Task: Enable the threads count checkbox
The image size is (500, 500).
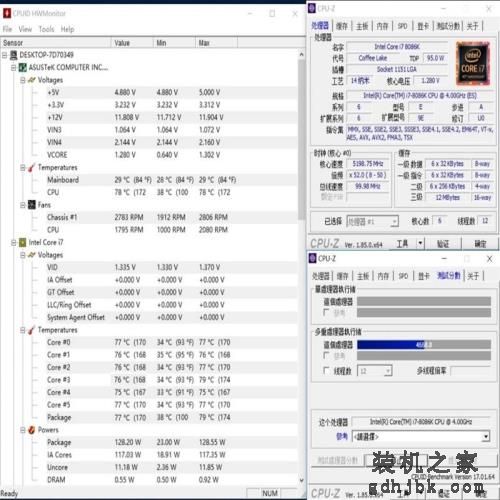Action: coord(326,371)
